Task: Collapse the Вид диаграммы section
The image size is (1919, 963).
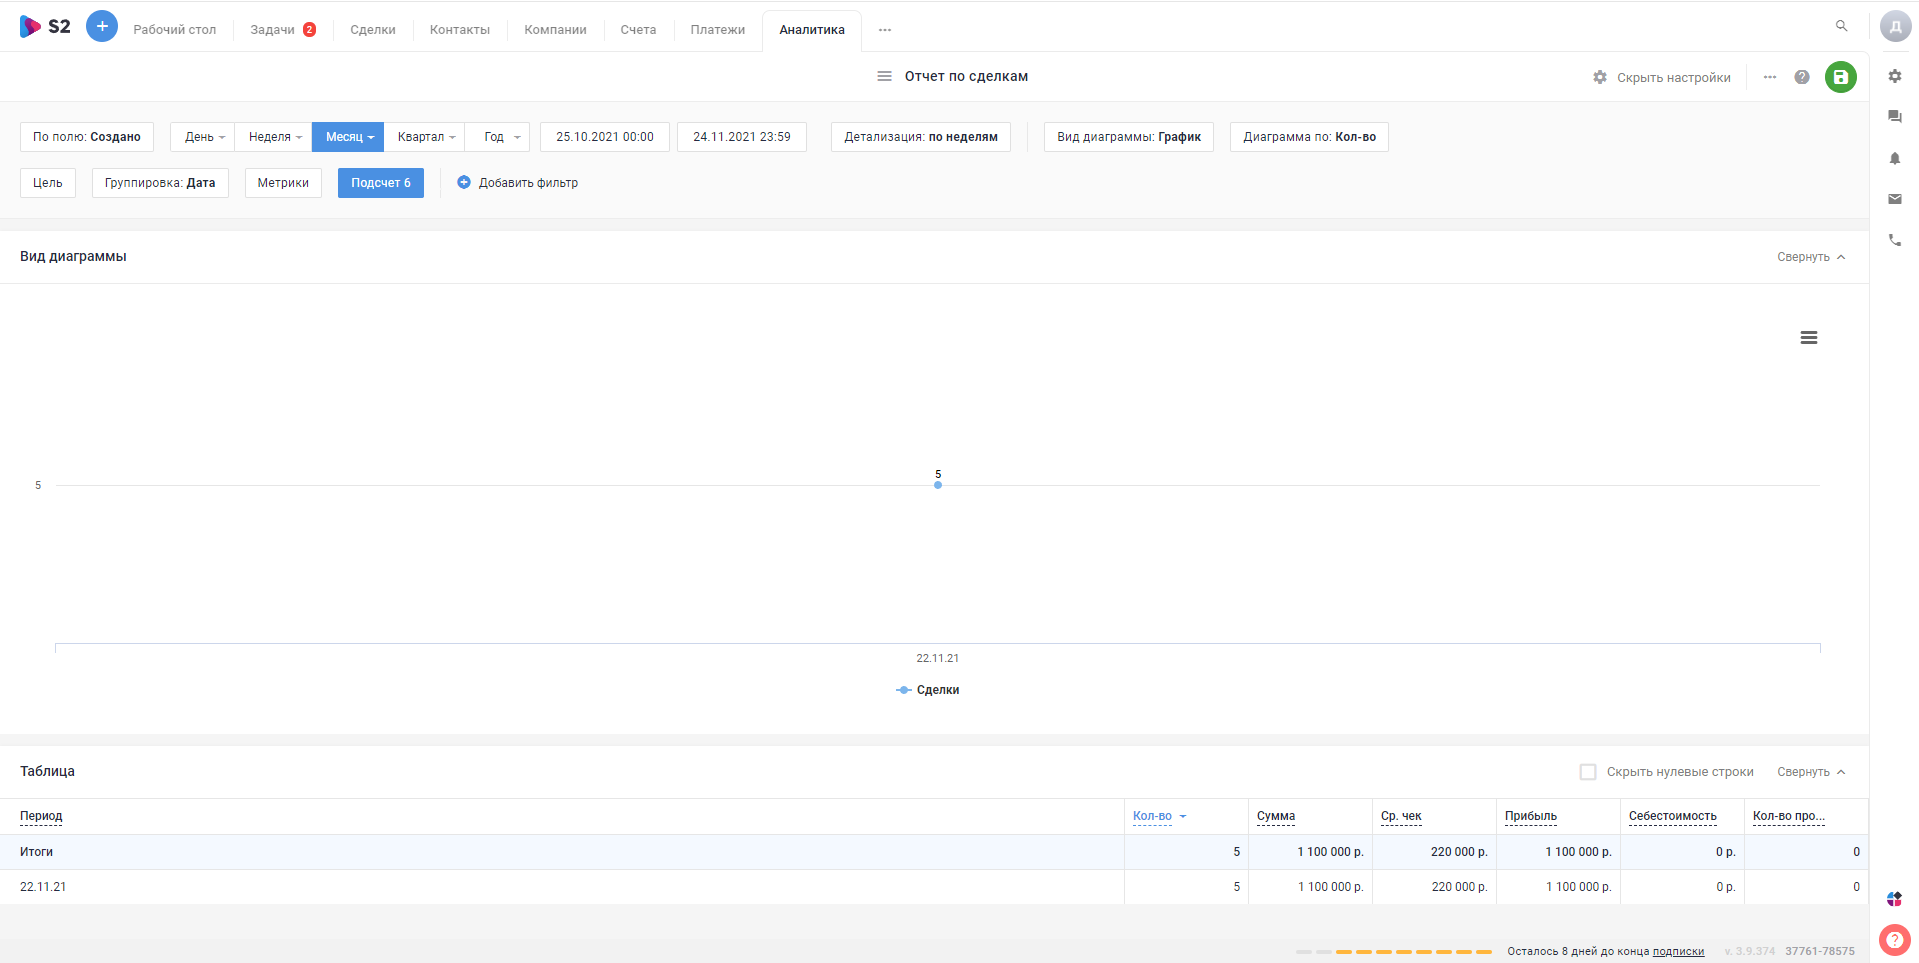Action: point(1811,257)
